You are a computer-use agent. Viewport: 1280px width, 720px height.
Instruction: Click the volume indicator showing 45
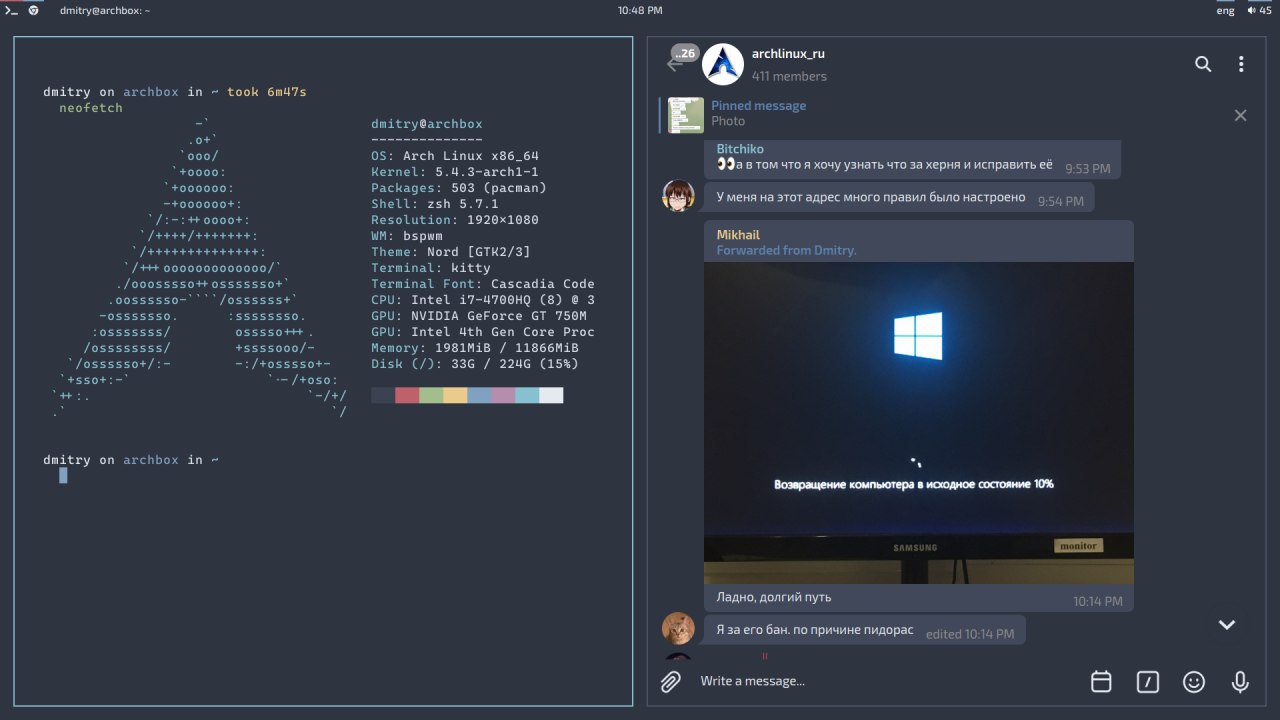(1259, 10)
